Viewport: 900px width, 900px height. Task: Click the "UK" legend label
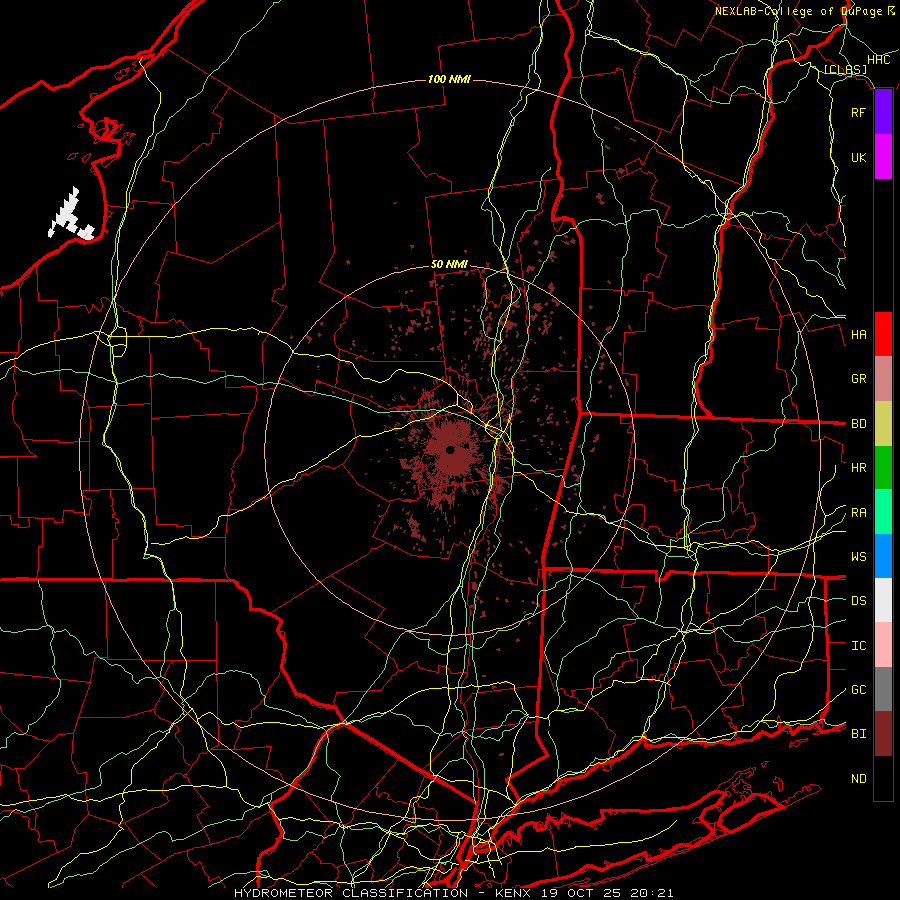[858, 158]
